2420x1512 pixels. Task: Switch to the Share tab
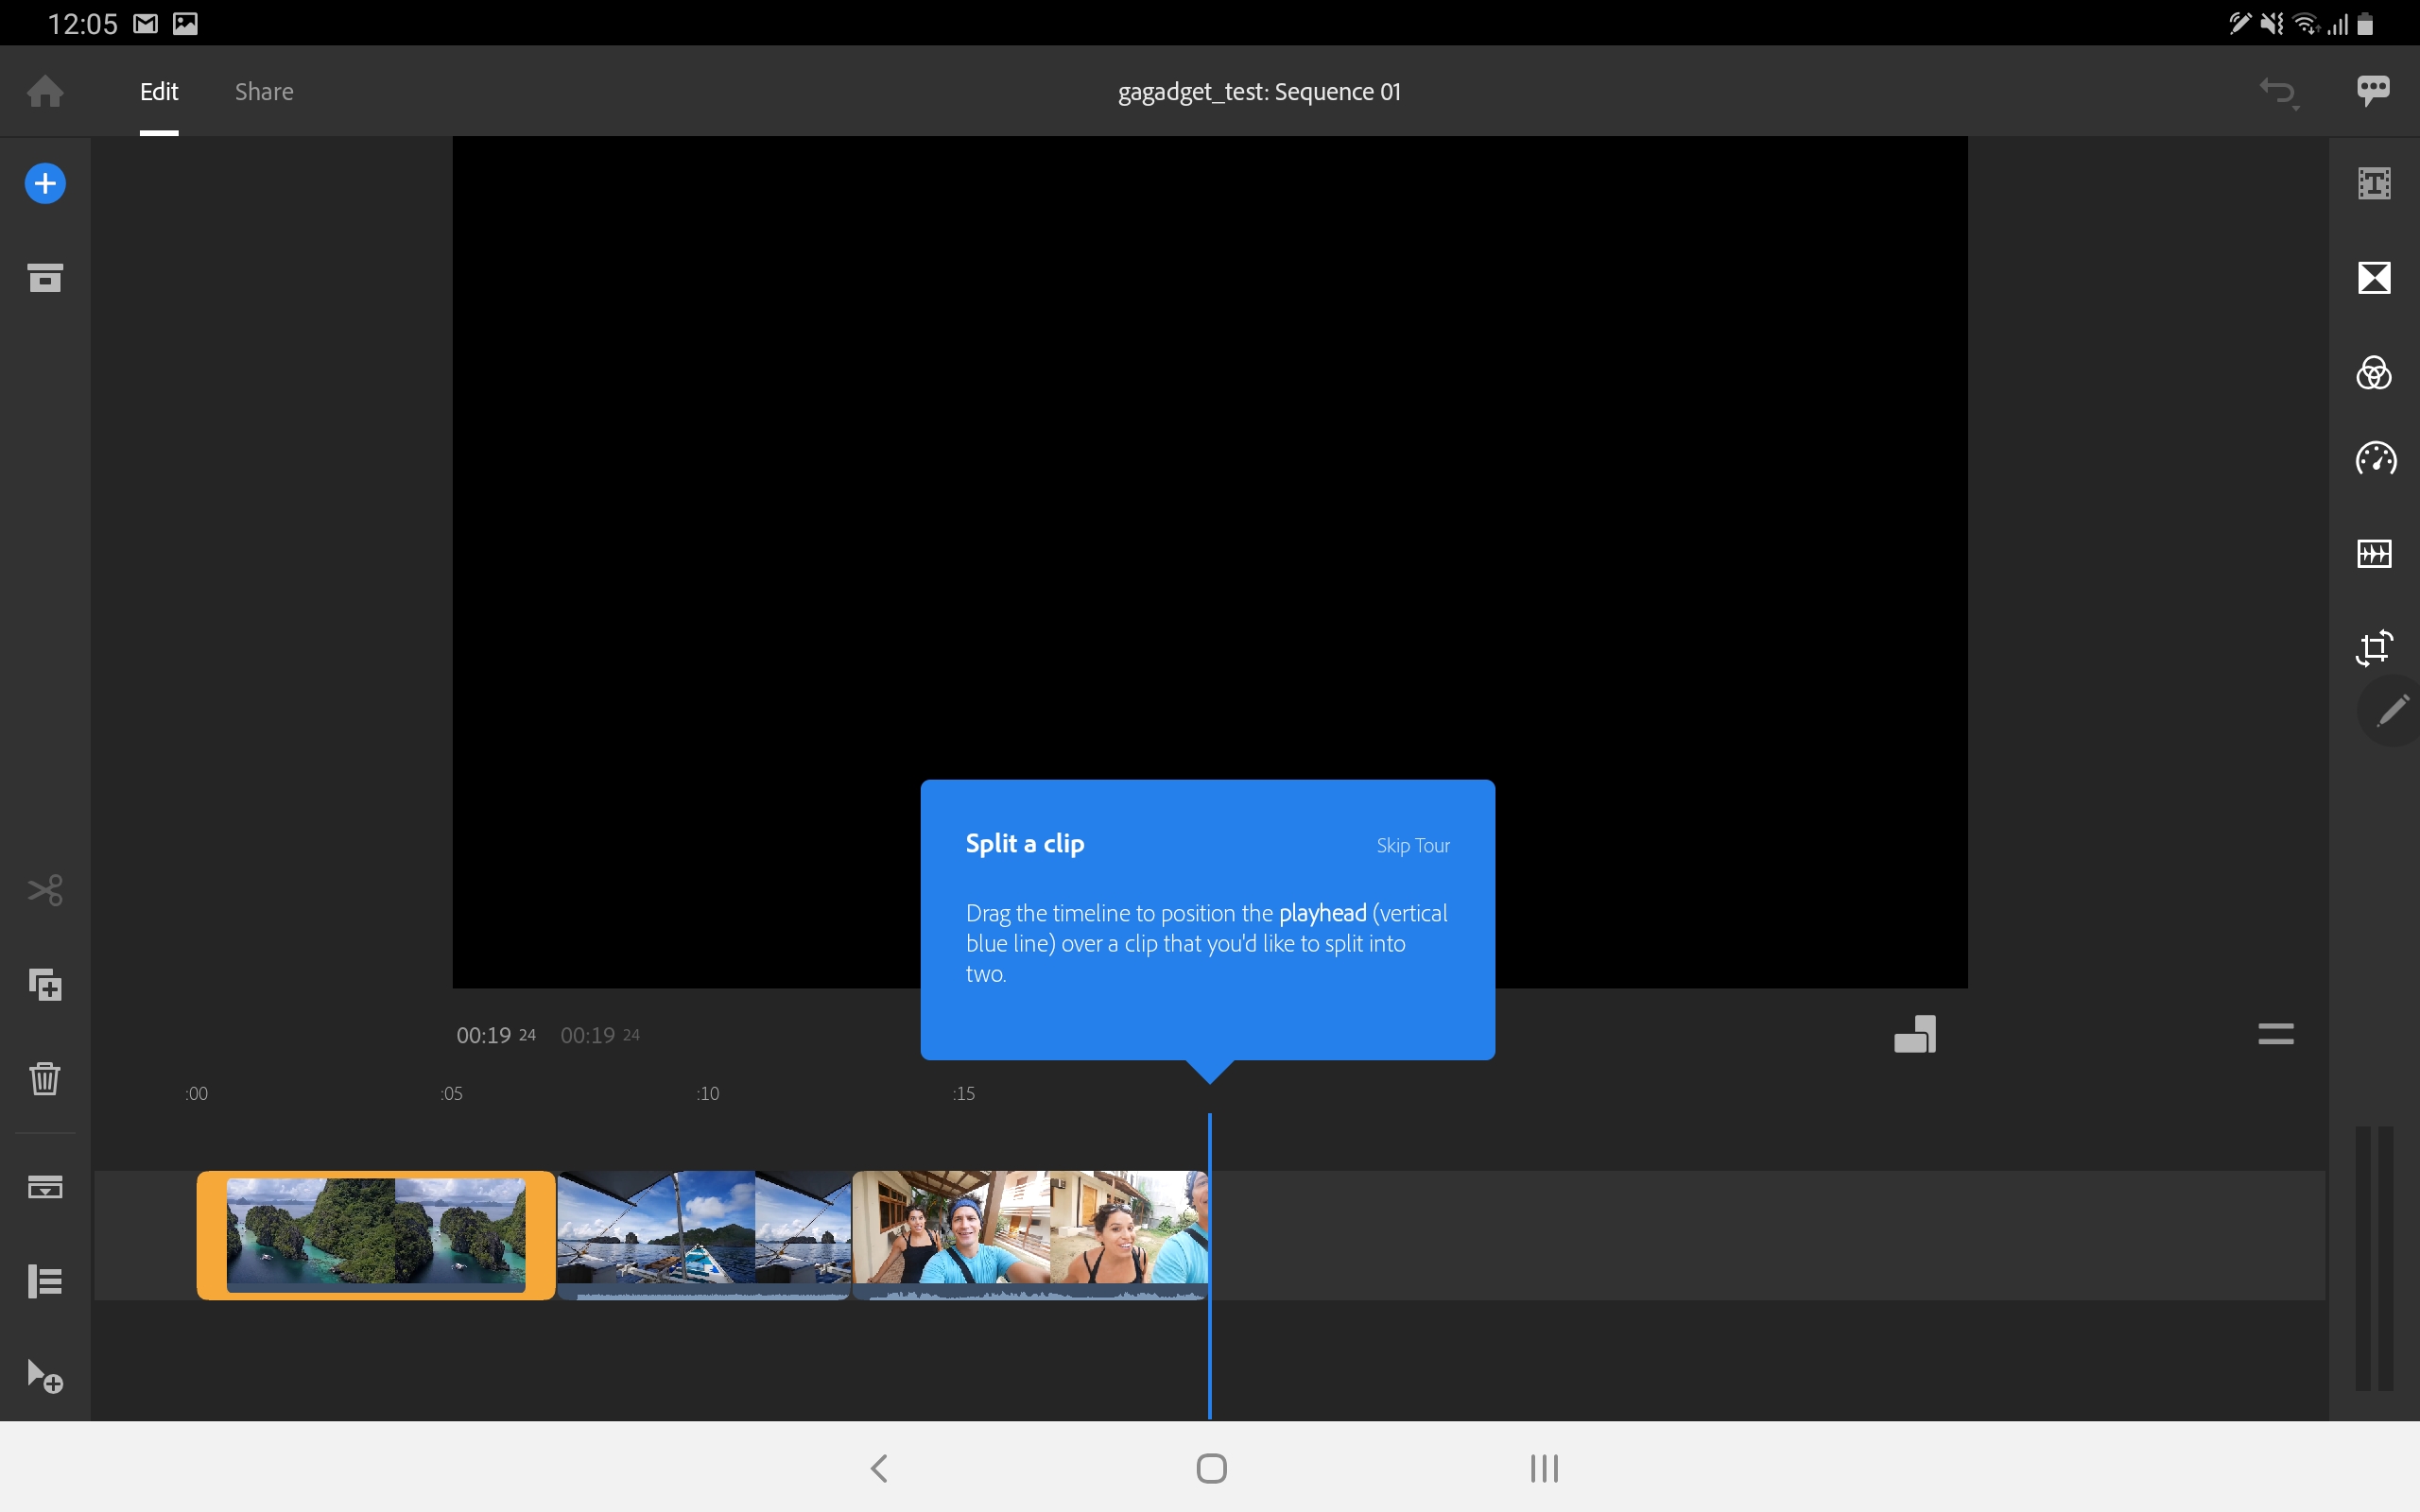point(264,92)
